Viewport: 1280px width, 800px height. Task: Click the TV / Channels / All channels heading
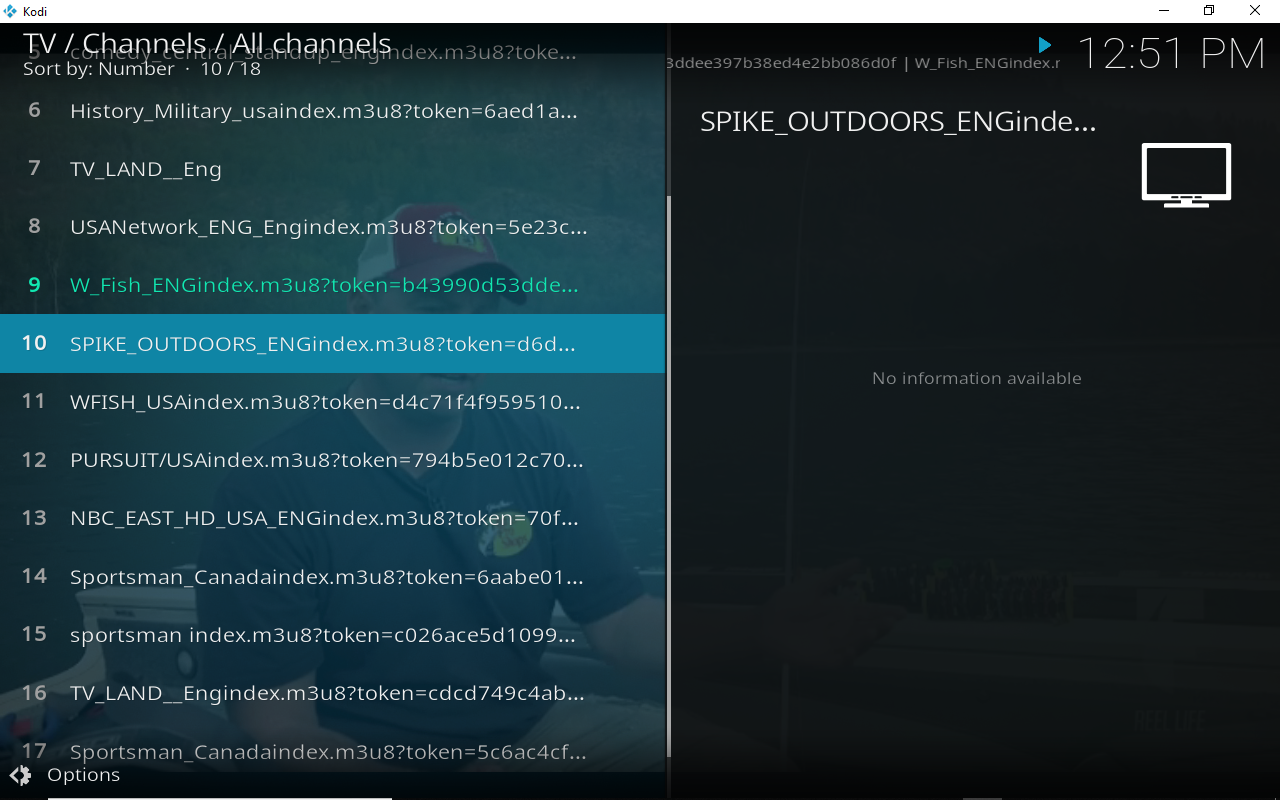pyautogui.click(x=207, y=43)
